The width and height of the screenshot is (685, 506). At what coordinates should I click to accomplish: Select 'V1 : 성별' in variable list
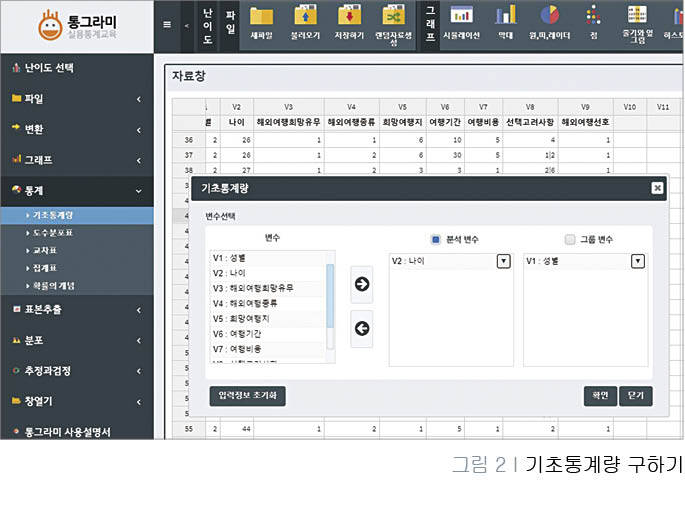pyautogui.click(x=268, y=258)
